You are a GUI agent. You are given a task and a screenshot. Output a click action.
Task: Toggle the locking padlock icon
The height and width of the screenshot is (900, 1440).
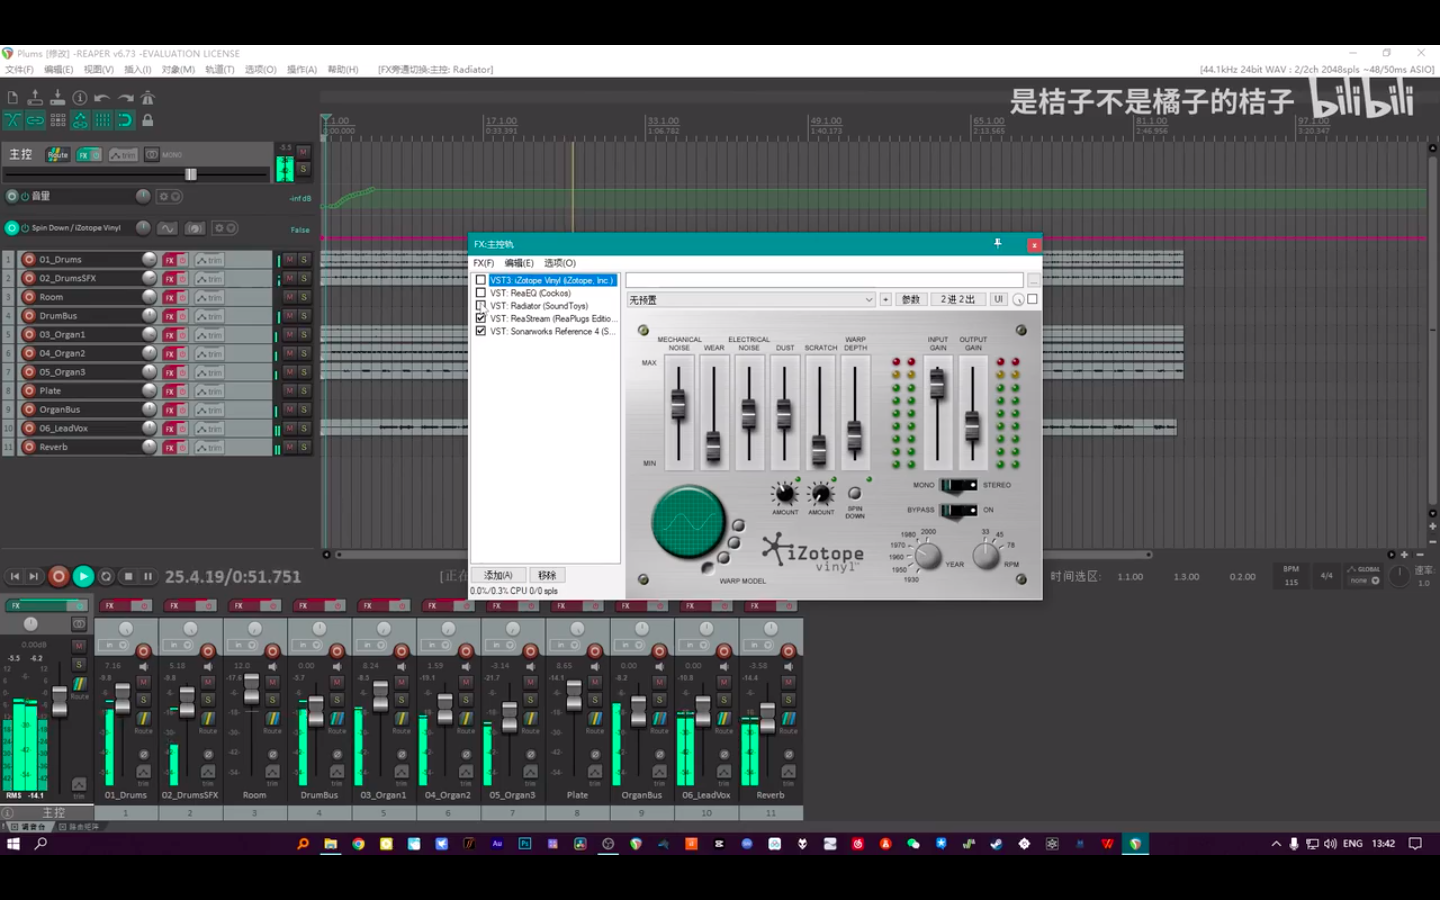click(148, 120)
